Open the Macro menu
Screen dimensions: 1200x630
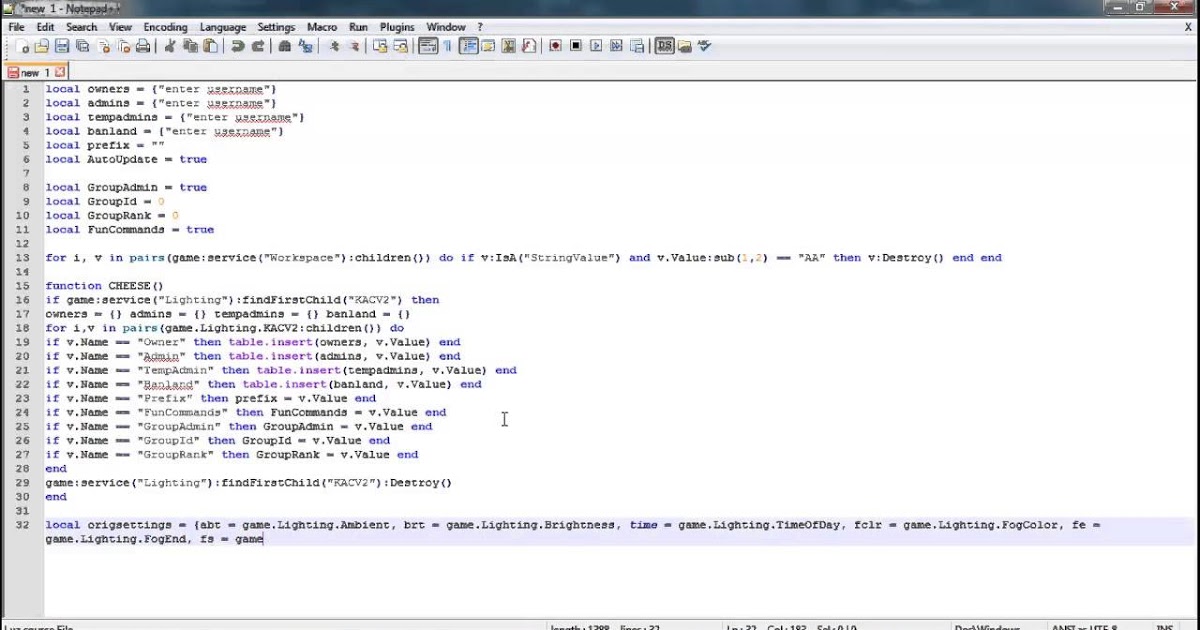[322, 27]
